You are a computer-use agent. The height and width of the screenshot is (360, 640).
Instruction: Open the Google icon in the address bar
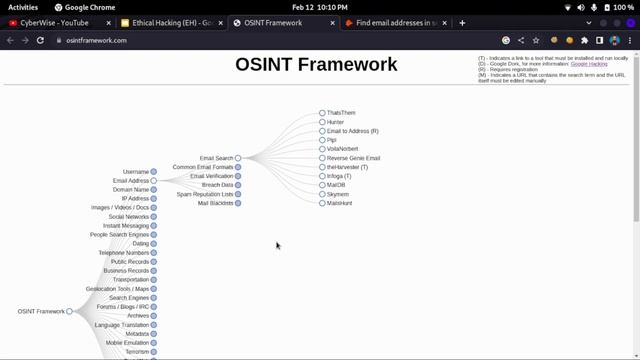click(506, 40)
